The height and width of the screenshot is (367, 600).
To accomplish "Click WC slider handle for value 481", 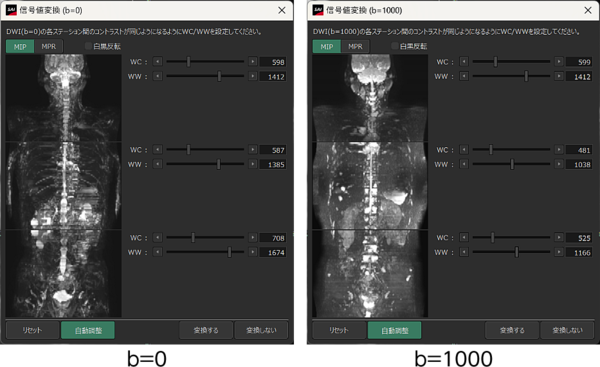I will (x=491, y=149).
